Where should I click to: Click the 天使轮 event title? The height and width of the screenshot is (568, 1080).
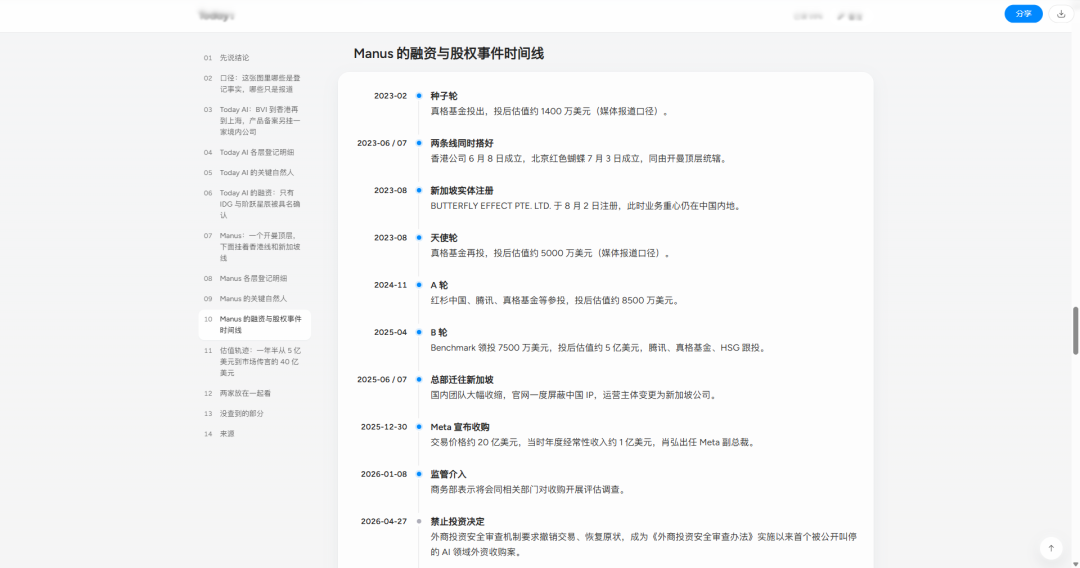(x=444, y=238)
